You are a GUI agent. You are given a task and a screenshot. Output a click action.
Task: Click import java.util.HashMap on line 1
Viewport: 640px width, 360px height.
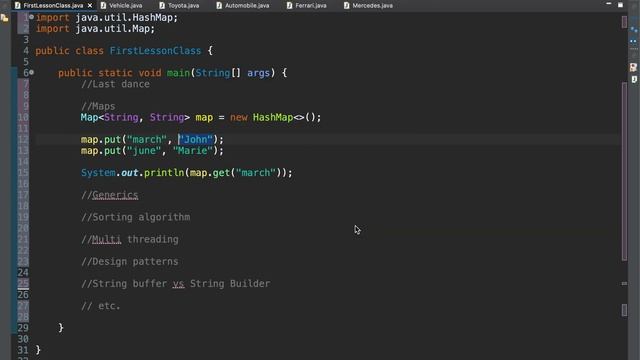[x=107, y=18]
